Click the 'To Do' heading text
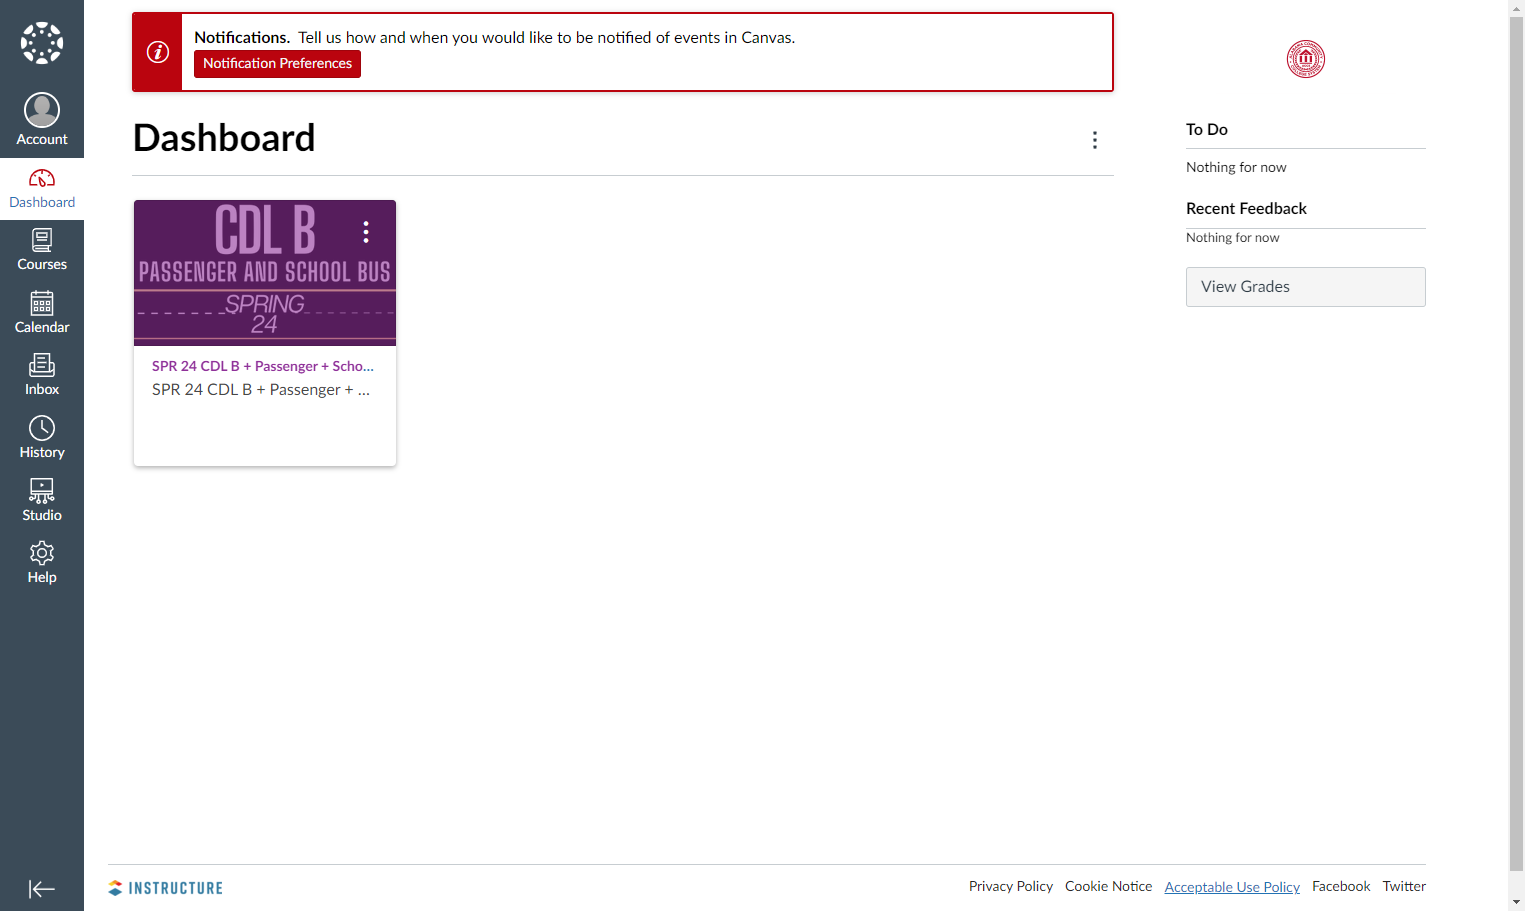The image size is (1525, 911). tap(1207, 129)
